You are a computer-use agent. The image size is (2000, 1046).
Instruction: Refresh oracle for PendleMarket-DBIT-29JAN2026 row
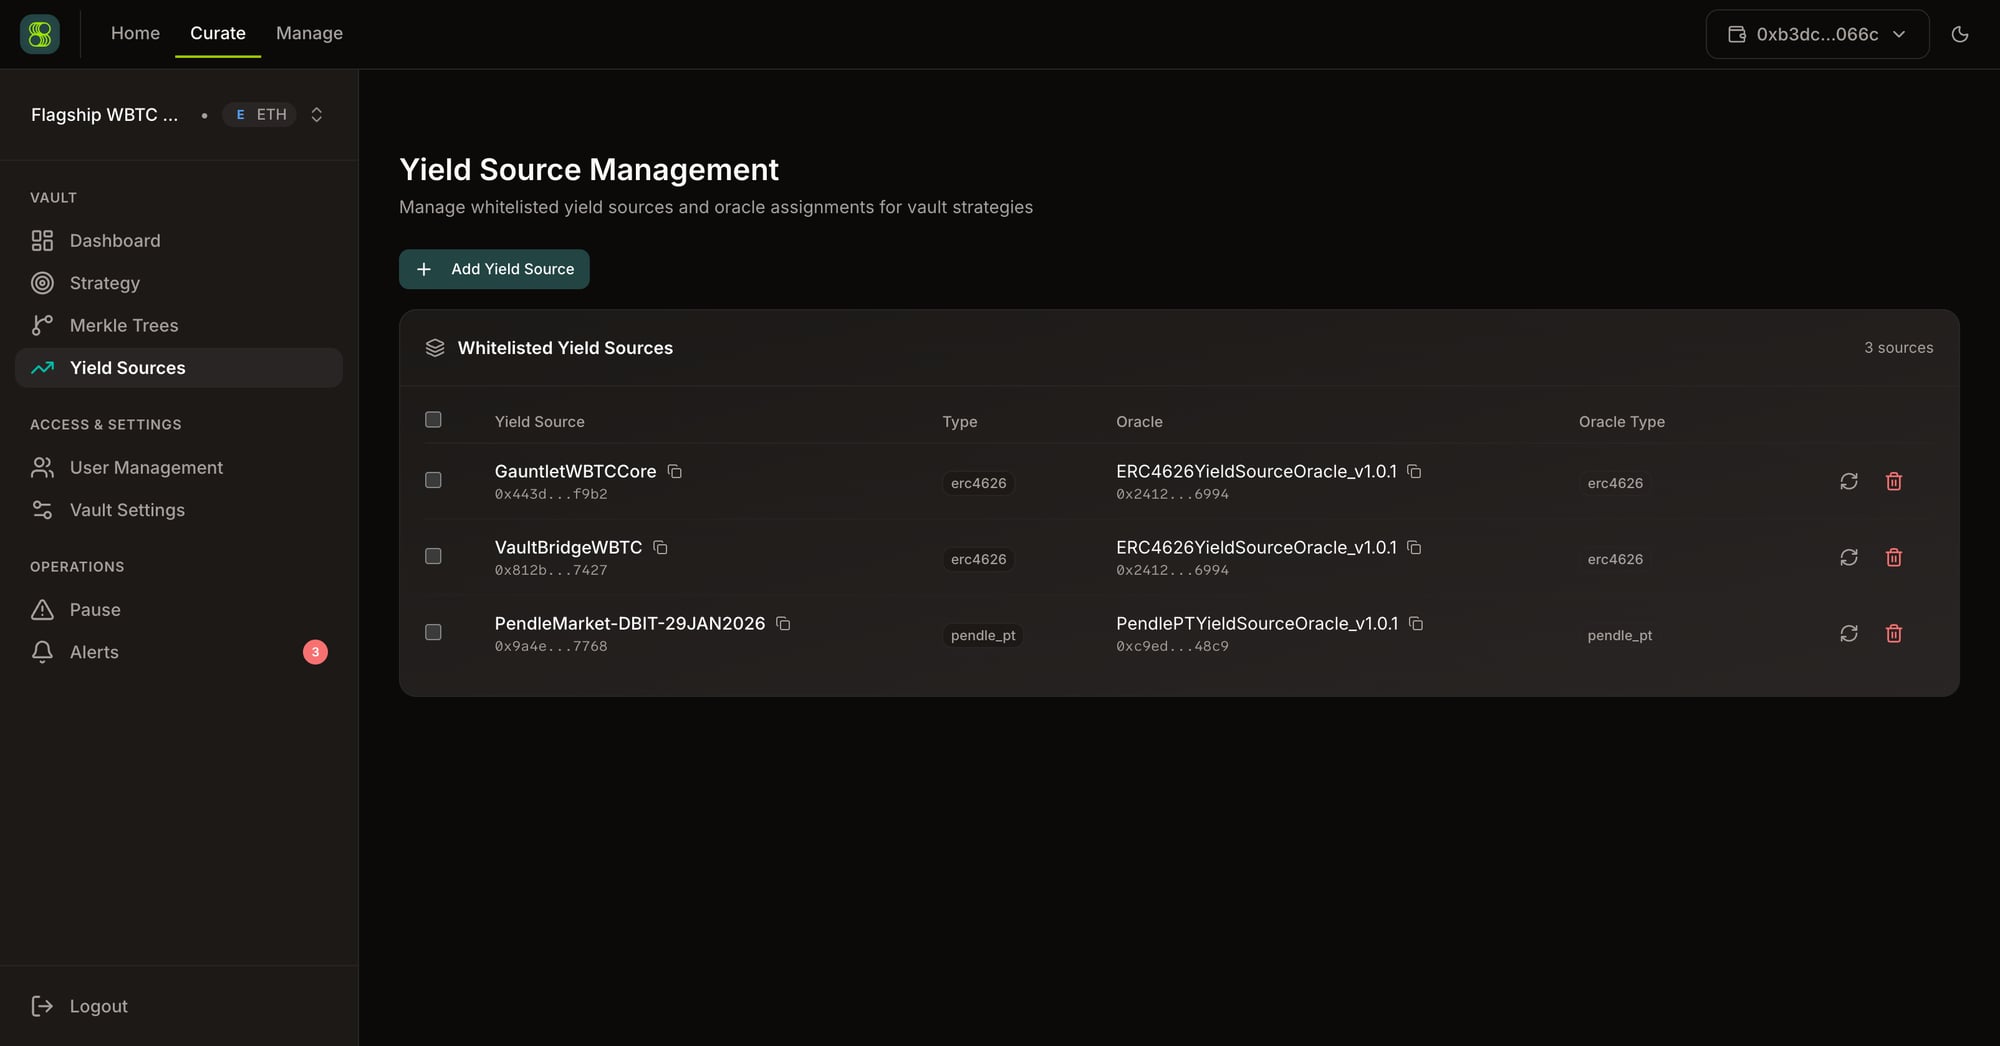(x=1849, y=633)
